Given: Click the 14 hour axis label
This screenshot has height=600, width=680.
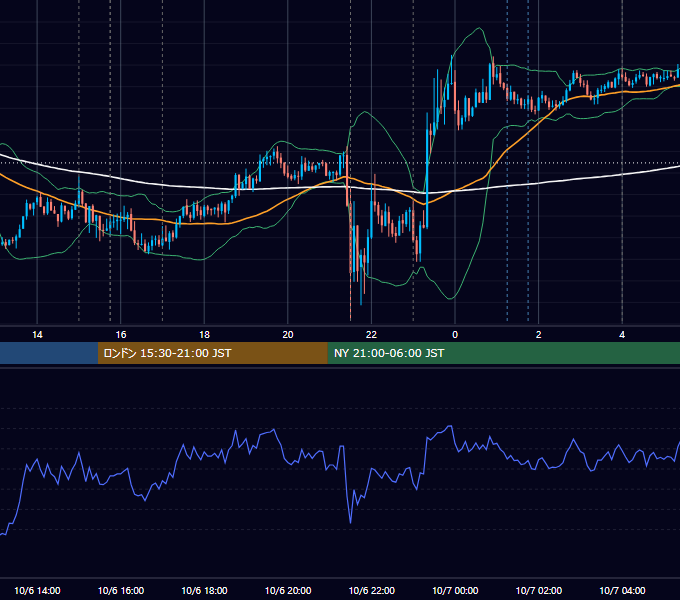Looking at the screenshot, I should pos(37,335).
